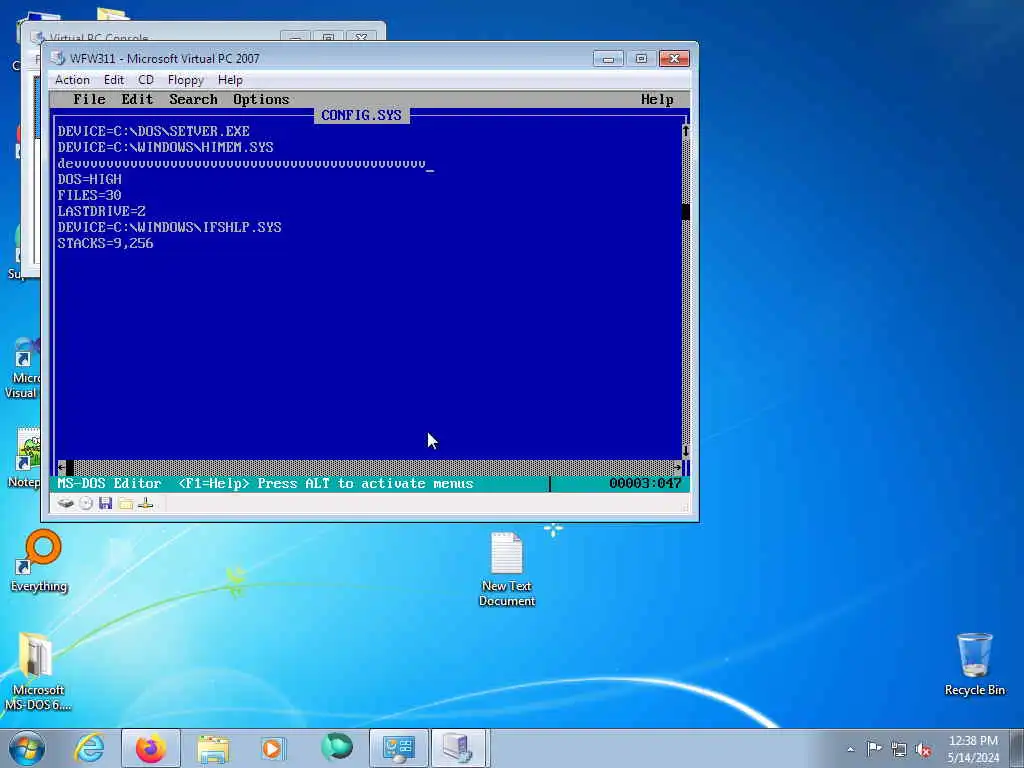The image size is (1024, 768).
Task: Click the 00003:047 cursor position indicator
Action: click(x=645, y=484)
